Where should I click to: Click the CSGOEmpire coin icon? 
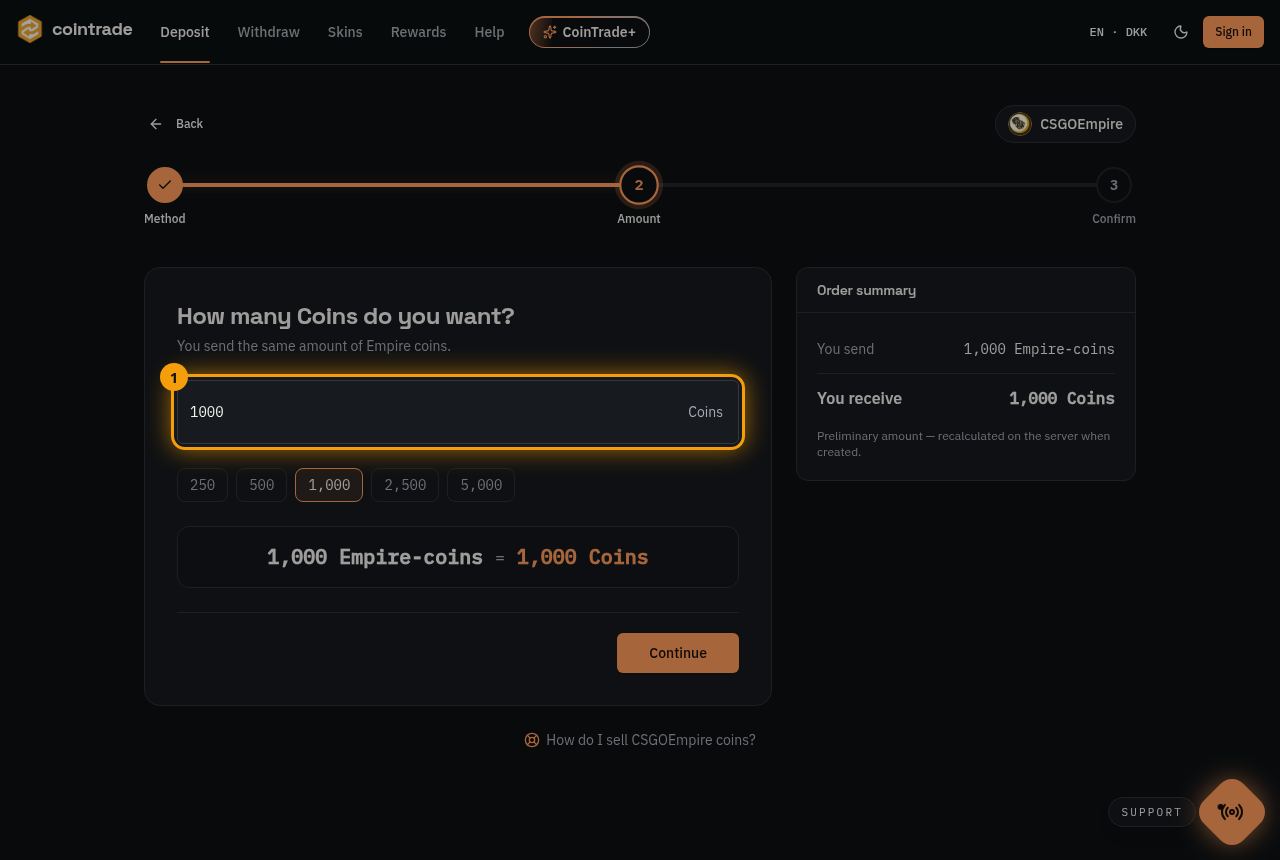click(1019, 124)
